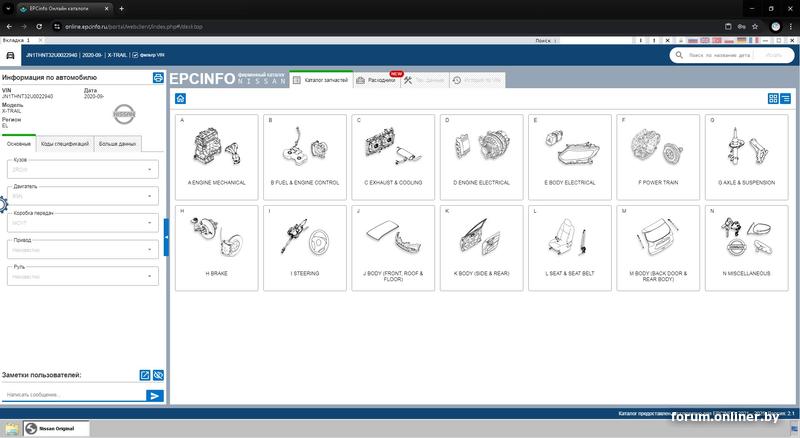
Task: Open the C Exhaust & Cooling category
Action: click(x=393, y=157)
